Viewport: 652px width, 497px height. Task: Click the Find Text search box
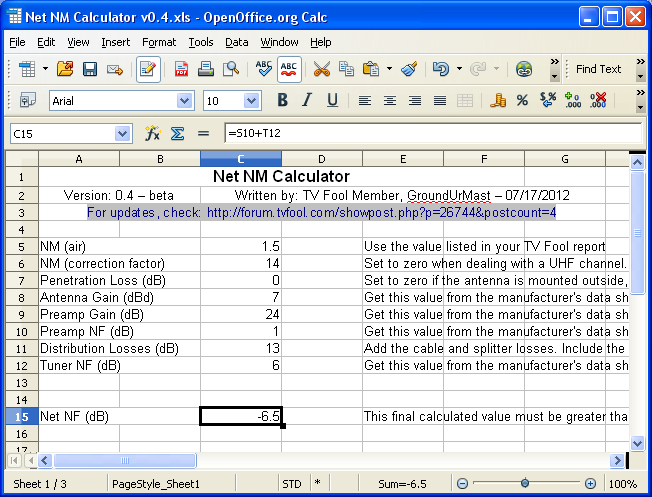click(x=598, y=70)
